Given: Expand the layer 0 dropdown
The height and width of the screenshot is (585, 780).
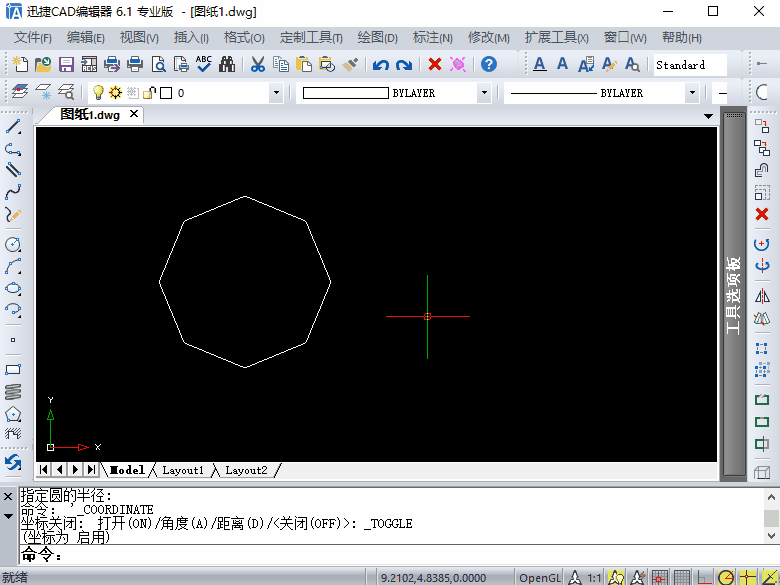Looking at the screenshot, I should click(276, 93).
